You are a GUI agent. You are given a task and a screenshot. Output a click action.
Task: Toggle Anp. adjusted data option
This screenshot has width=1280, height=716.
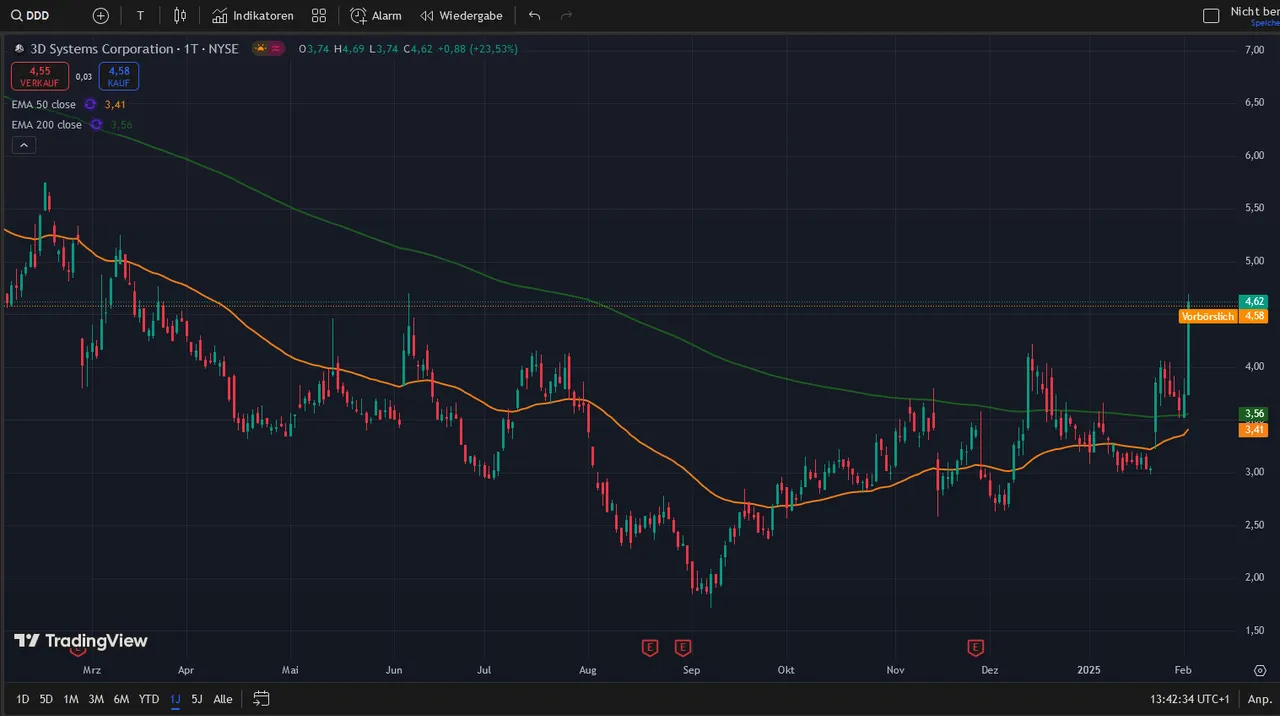click(x=1258, y=699)
